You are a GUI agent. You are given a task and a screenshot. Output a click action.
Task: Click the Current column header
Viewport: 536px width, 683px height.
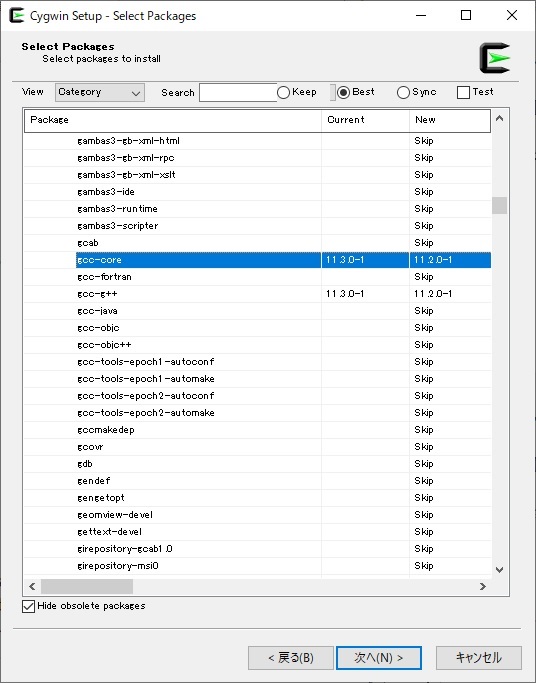click(x=365, y=120)
